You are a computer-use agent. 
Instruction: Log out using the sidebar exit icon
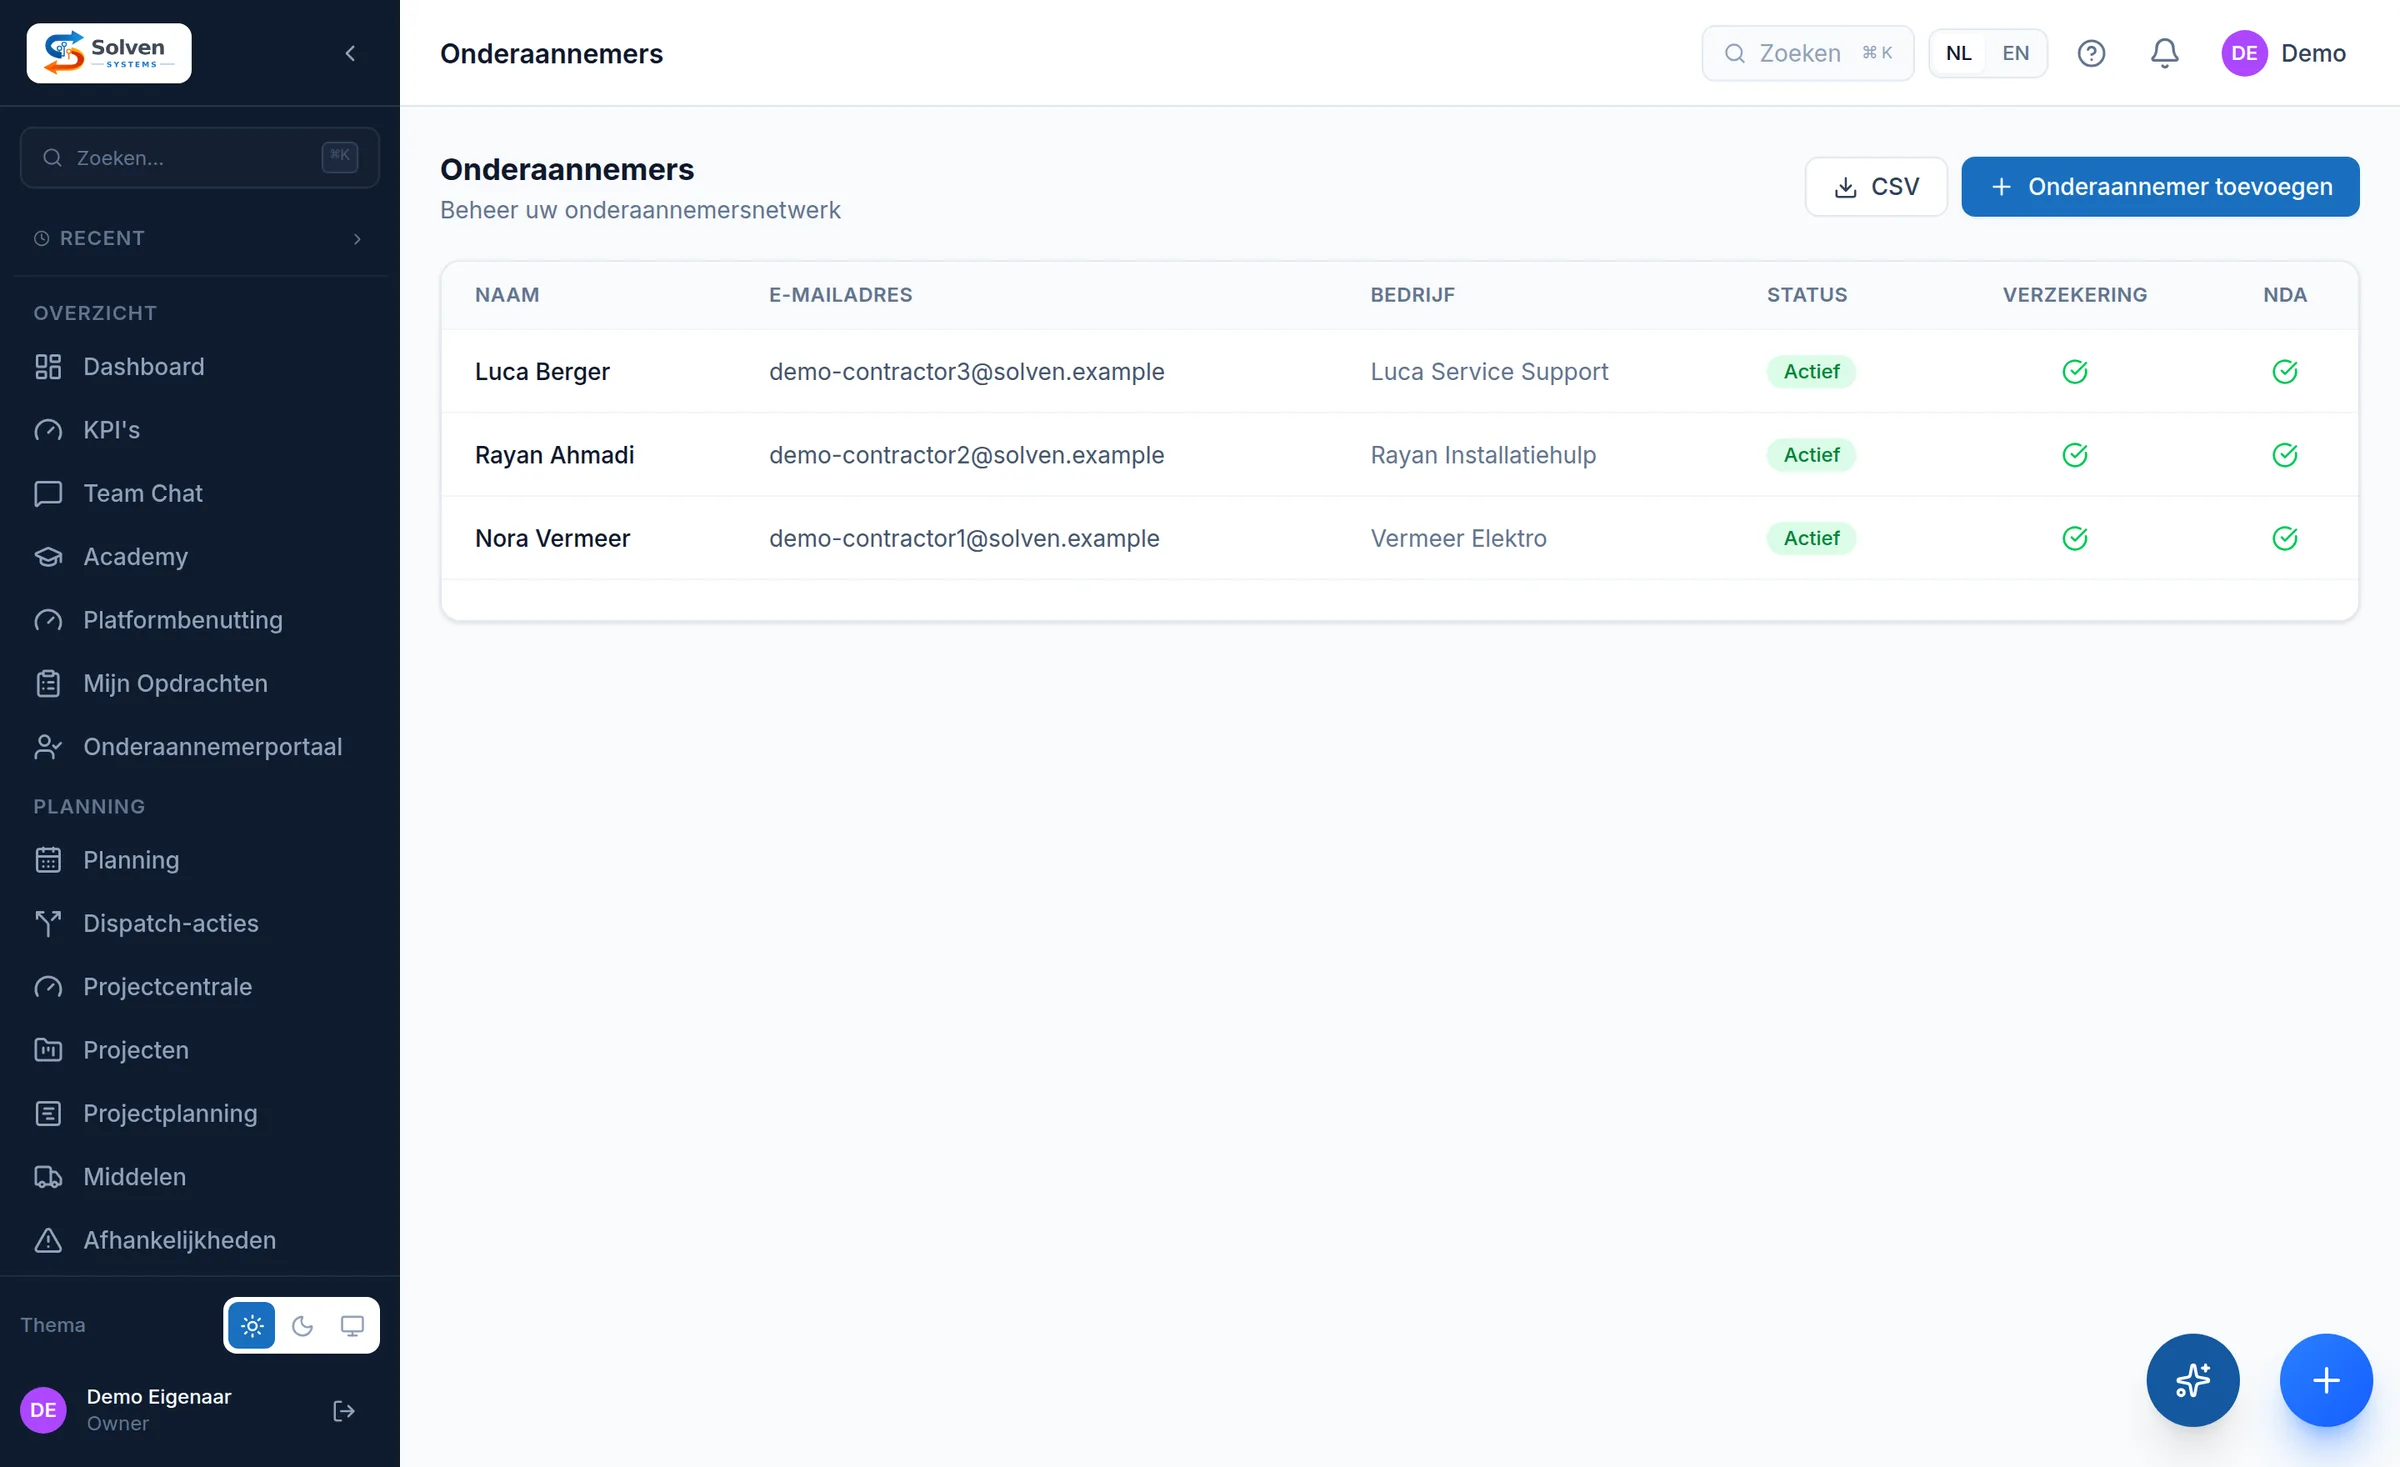[x=344, y=1411]
